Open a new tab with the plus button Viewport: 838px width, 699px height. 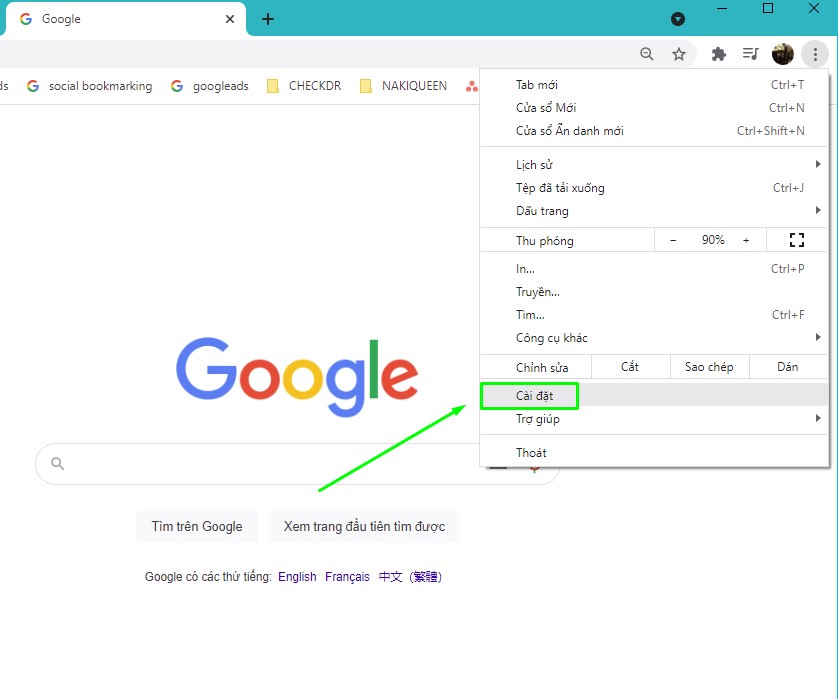(x=268, y=19)
